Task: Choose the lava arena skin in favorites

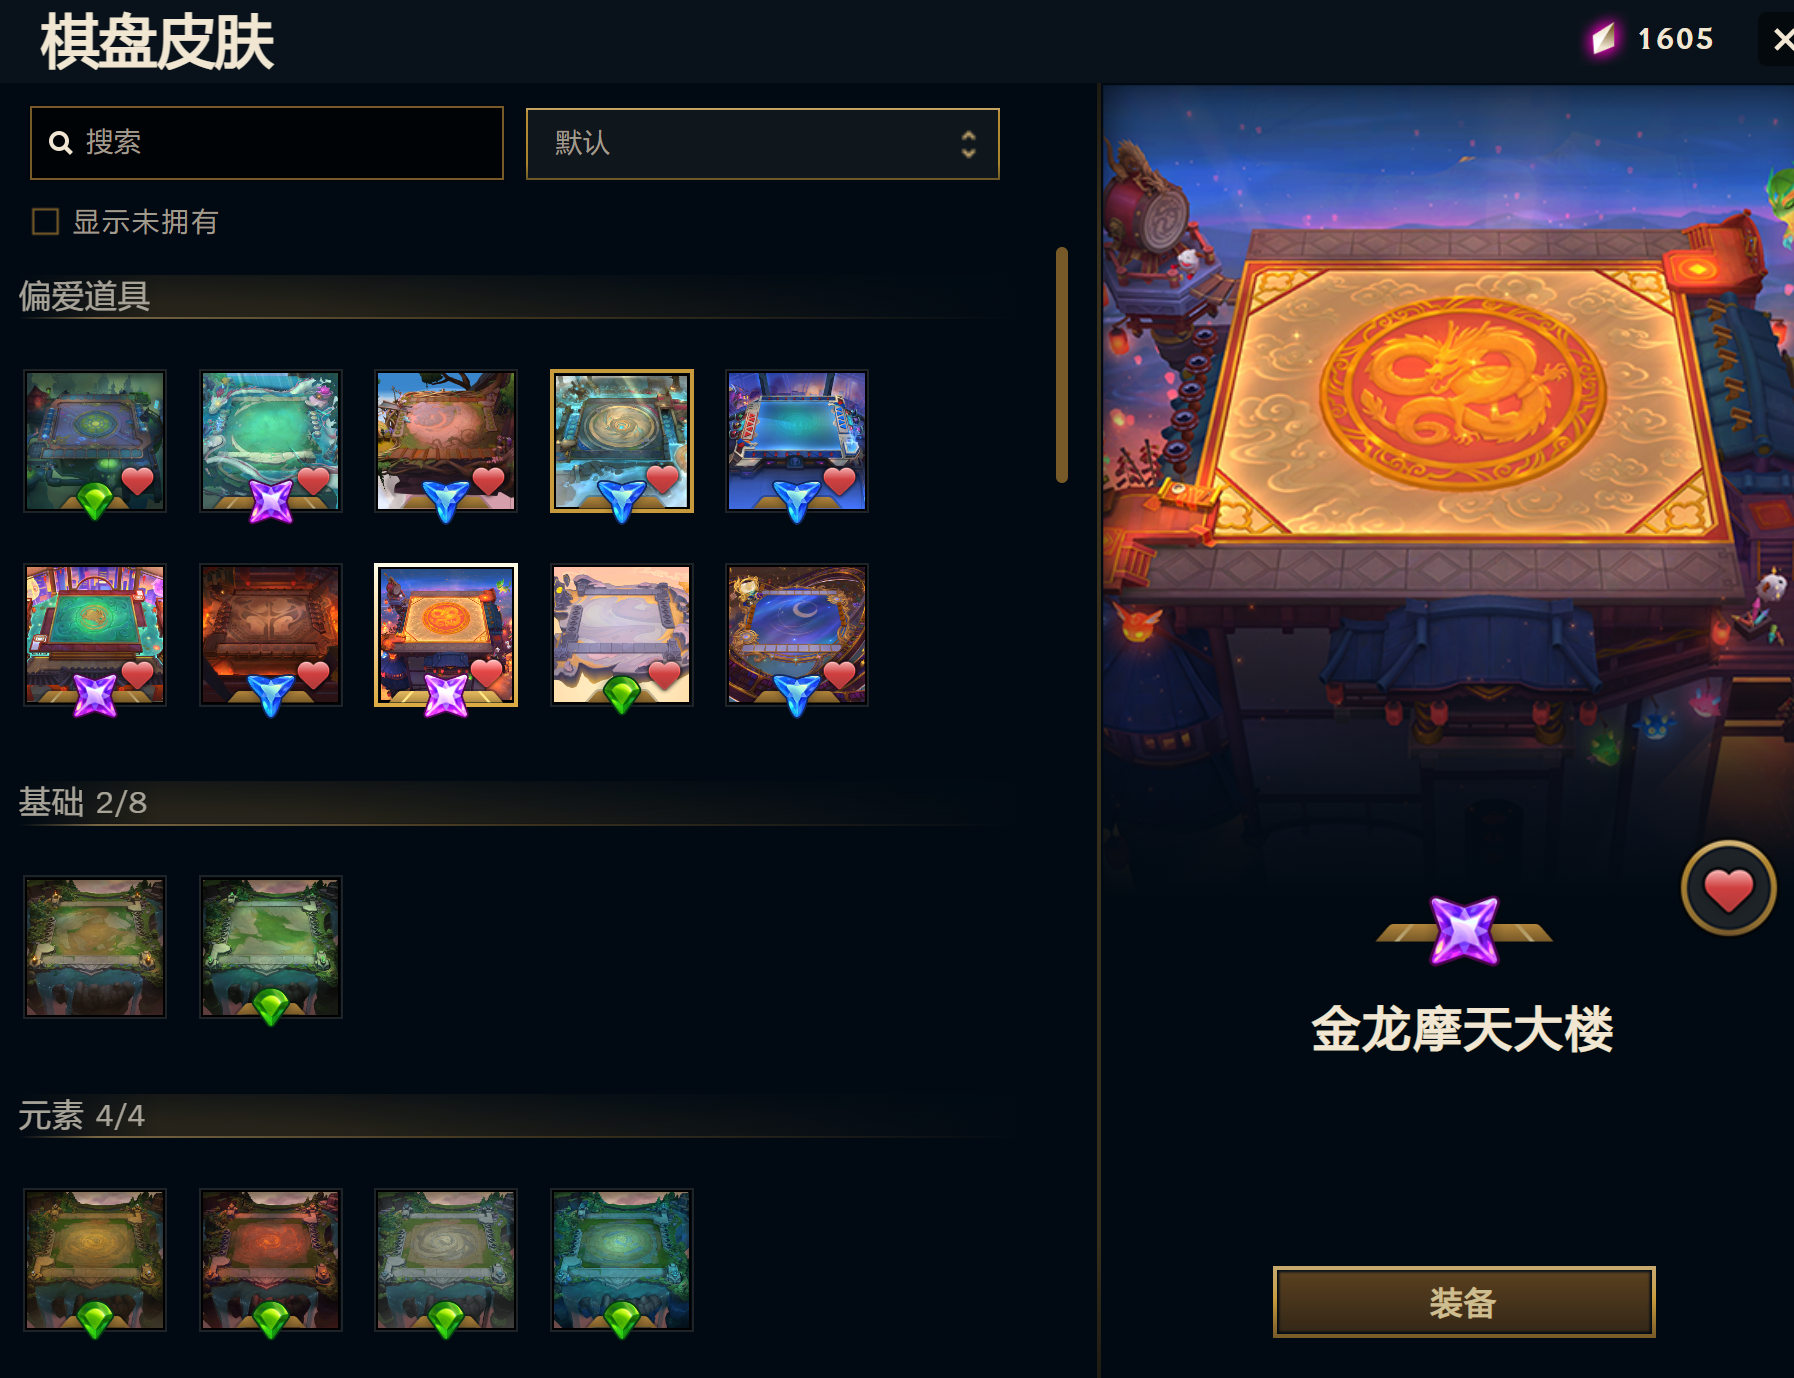Action: [271, 635]
